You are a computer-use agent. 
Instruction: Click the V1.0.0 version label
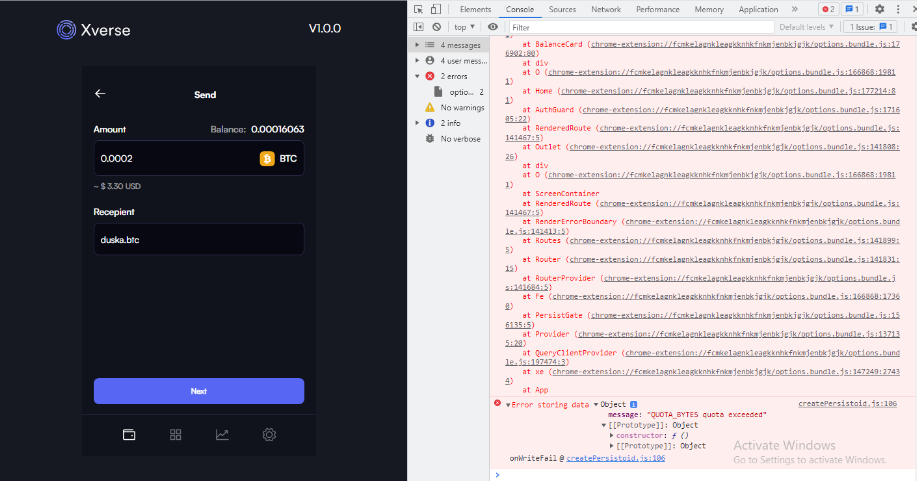tap(325, 28)
